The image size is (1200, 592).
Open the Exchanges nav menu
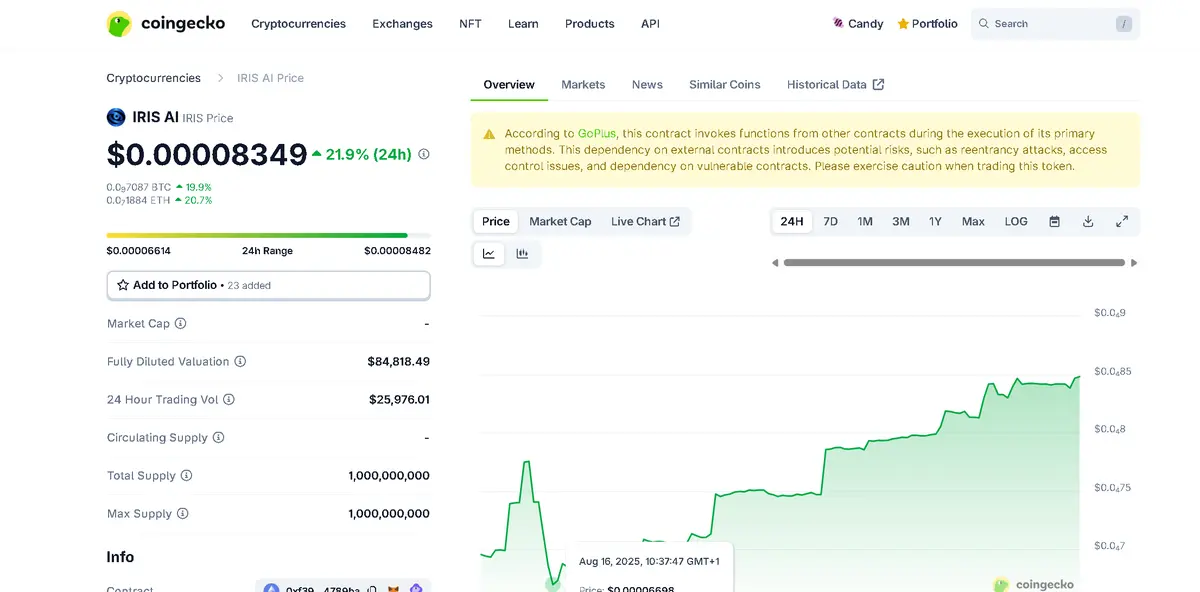coord(402,23)
